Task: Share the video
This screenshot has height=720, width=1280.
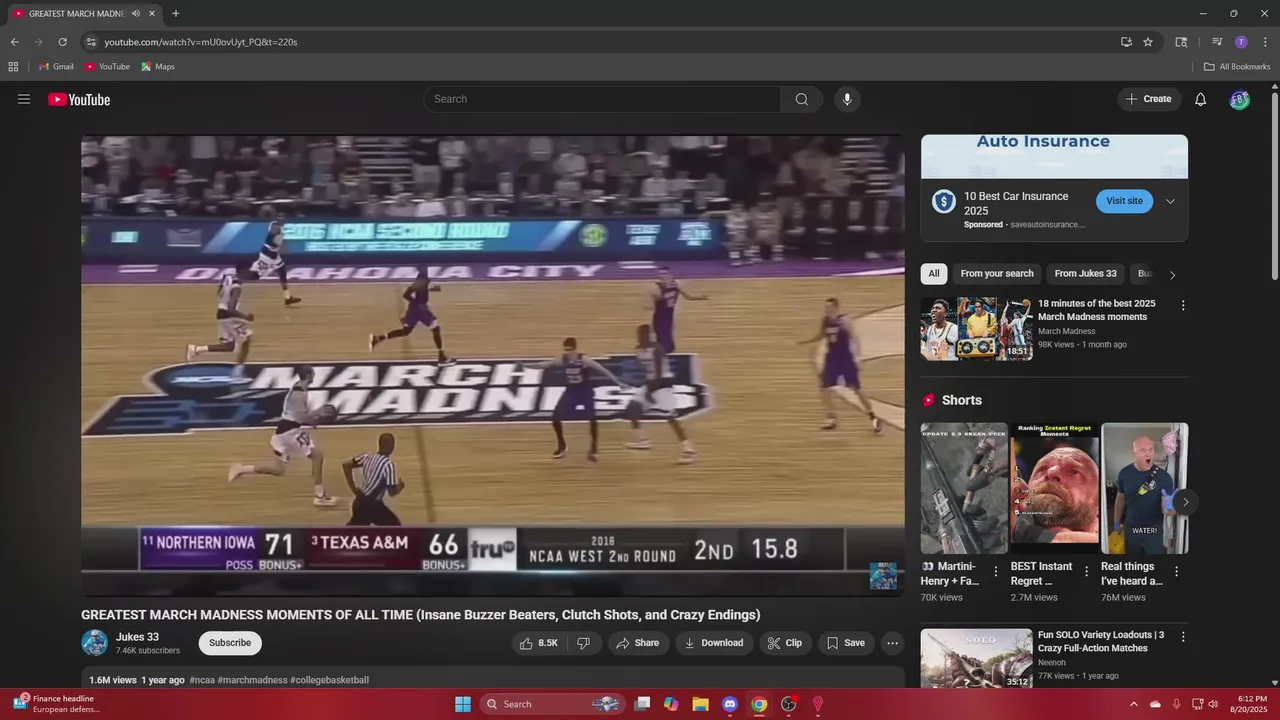Action: 638,643
